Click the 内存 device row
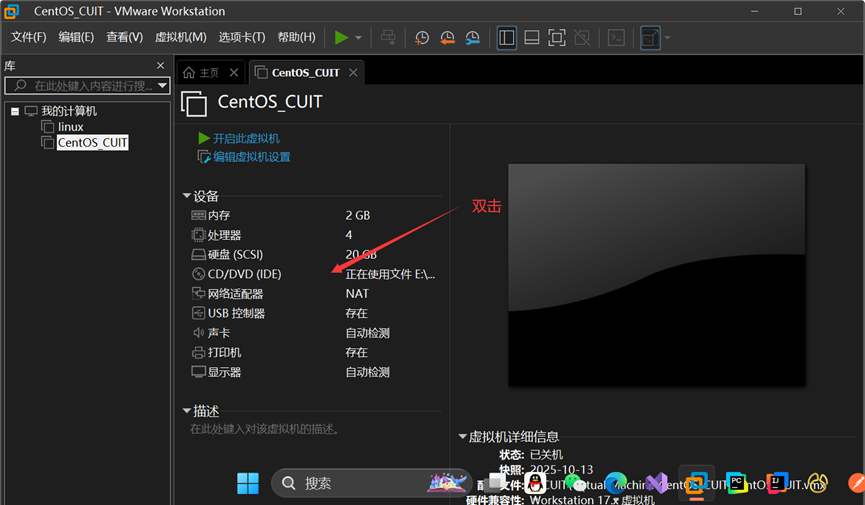The width and height of the screenshot is (865, 505). (316, 215)
